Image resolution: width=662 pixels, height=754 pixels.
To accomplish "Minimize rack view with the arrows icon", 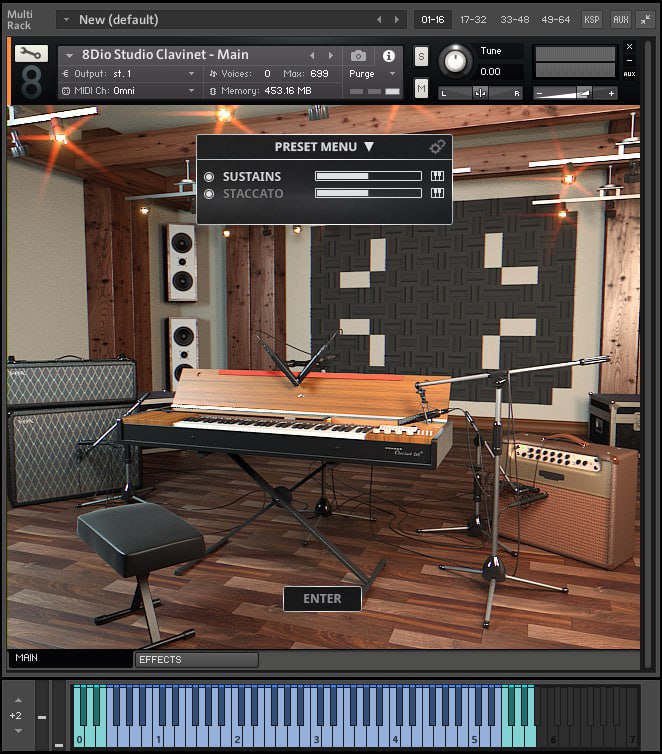I will (x=645, y=20).
